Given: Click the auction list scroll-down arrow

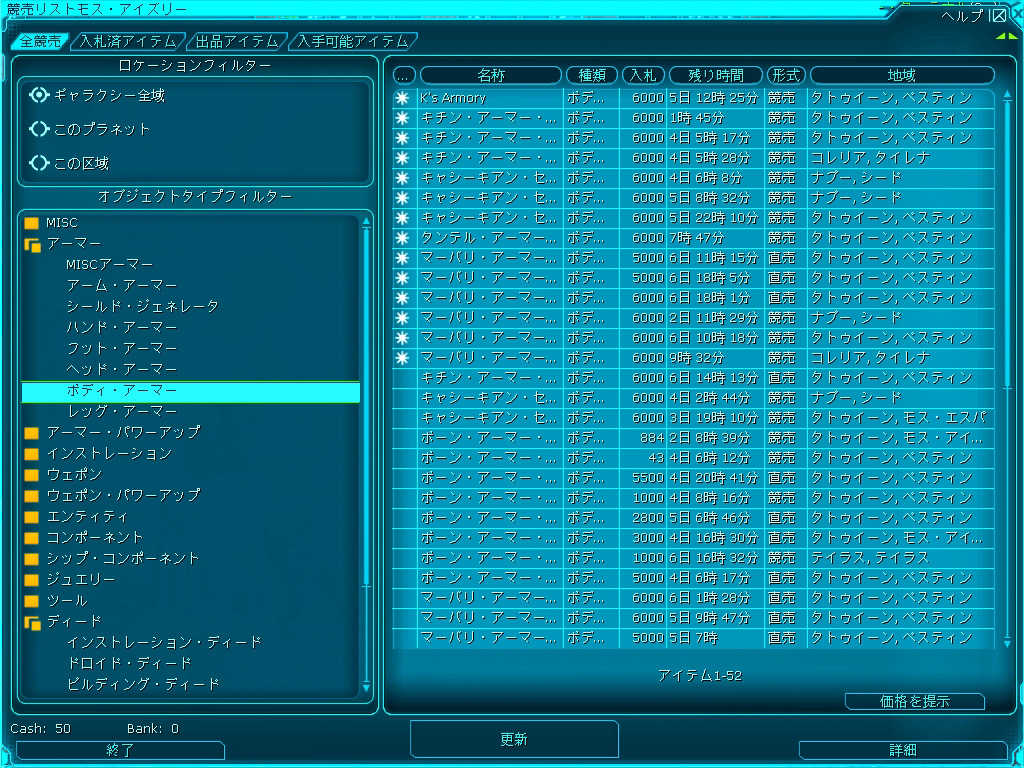Looking at the screenshot, I should tap(1008, 643).
